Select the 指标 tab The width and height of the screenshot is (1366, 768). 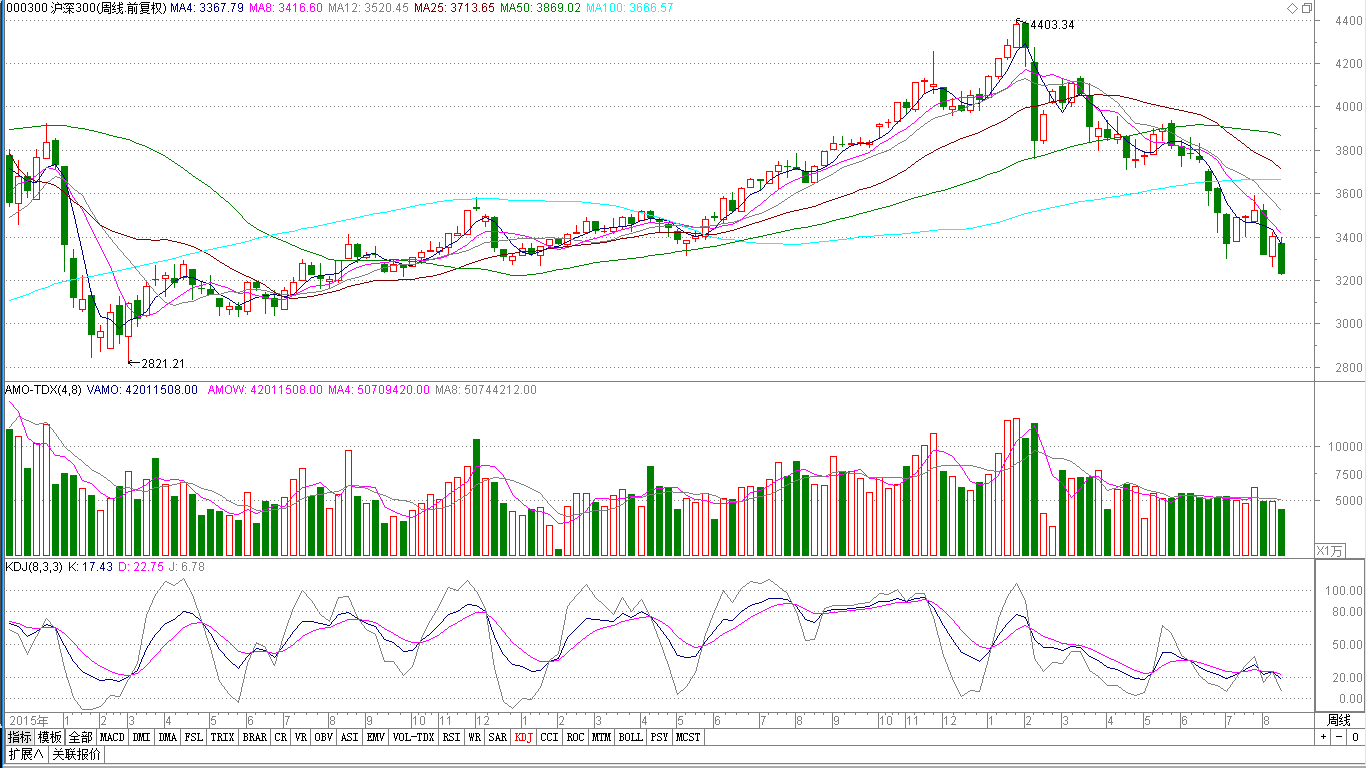point(19,737)
